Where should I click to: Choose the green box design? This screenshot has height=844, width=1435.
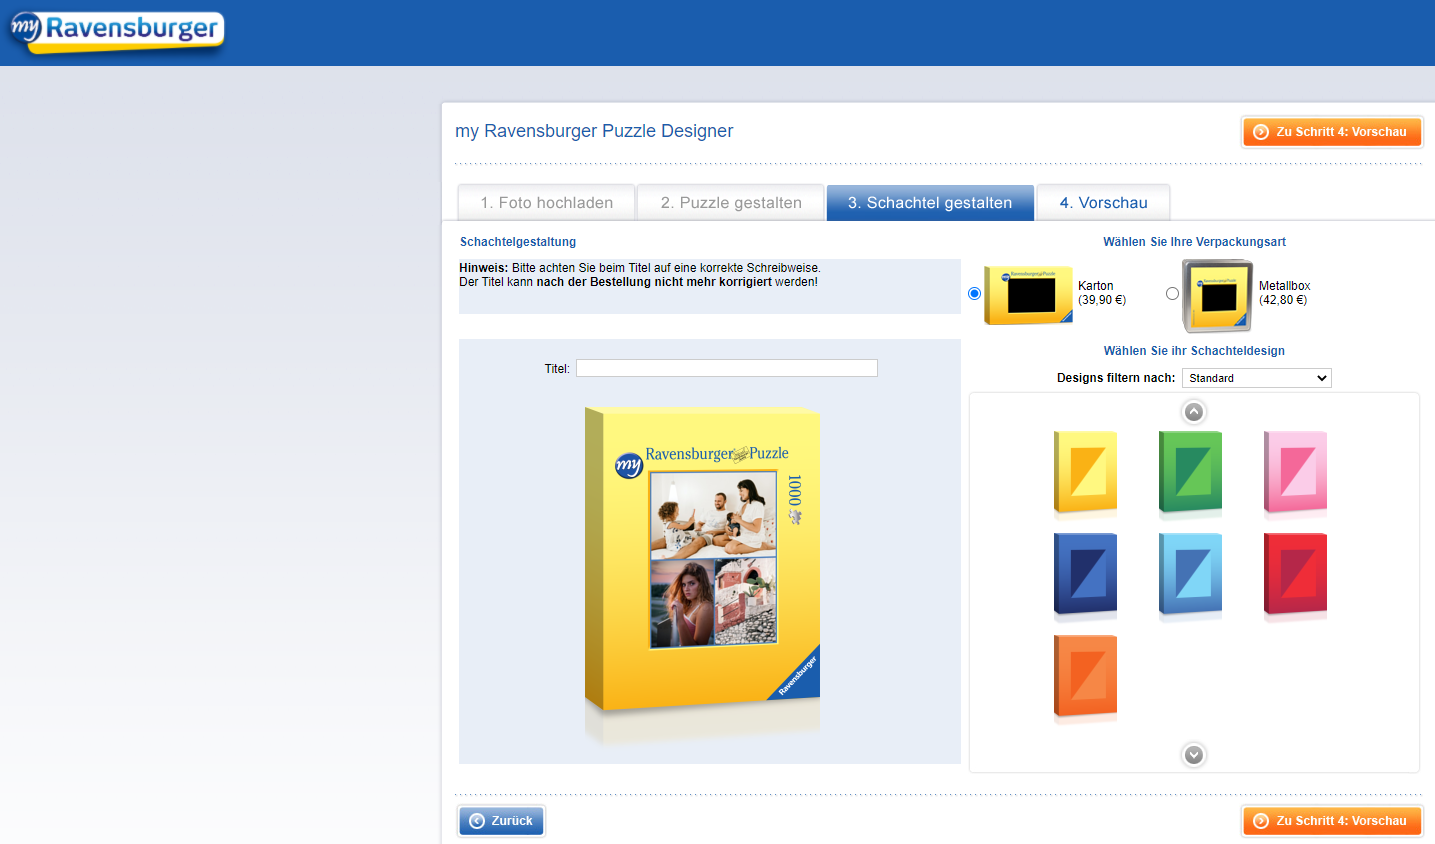click(x=1190, y=472)
